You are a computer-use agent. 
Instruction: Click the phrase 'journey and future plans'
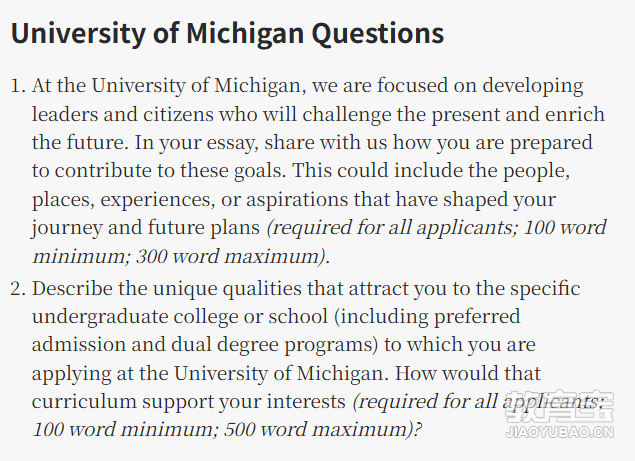(x=145, y=228)
